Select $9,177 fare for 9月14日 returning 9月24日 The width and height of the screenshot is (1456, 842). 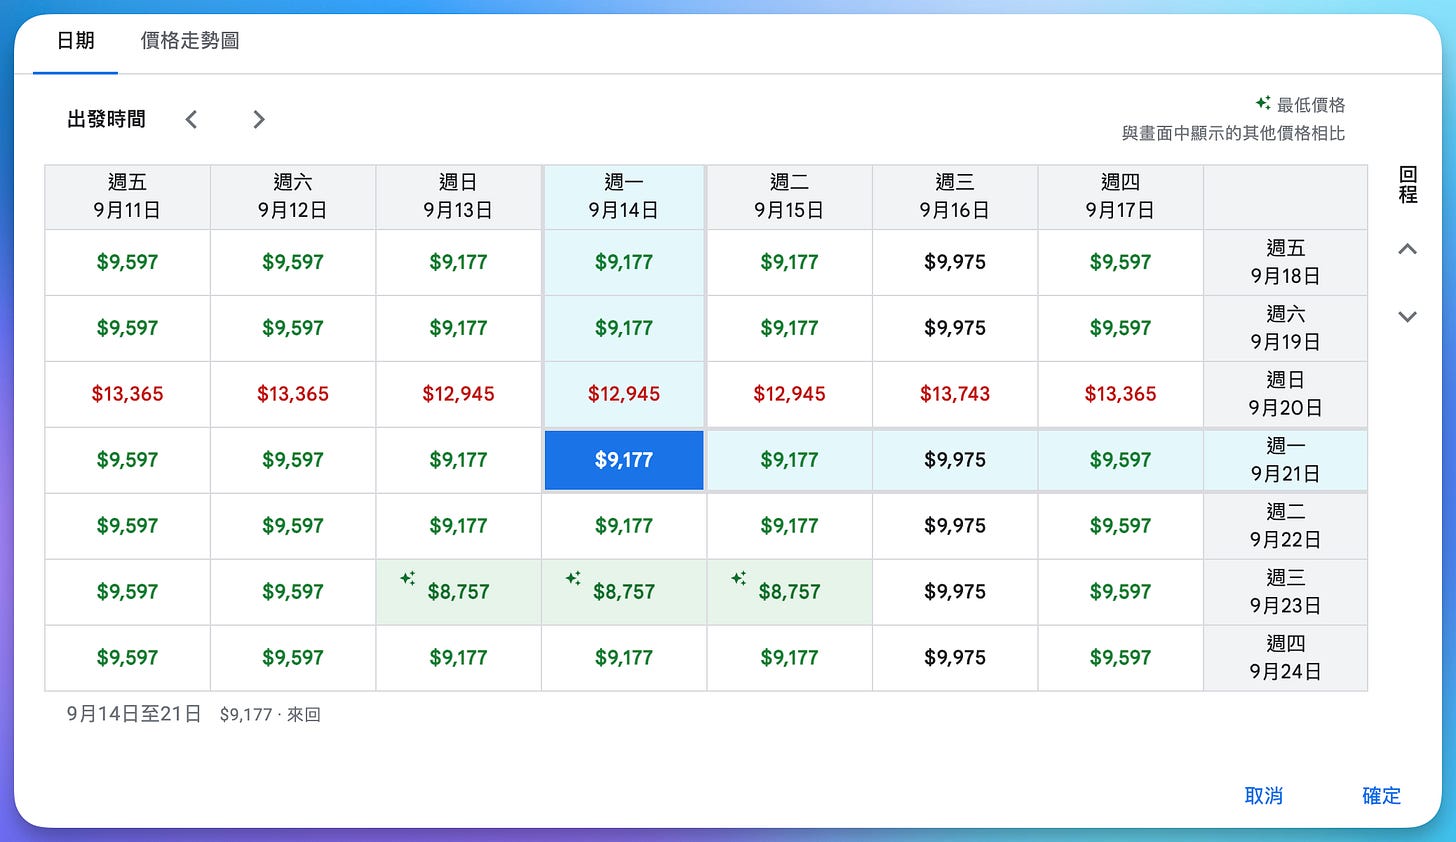tap(624, 658)
